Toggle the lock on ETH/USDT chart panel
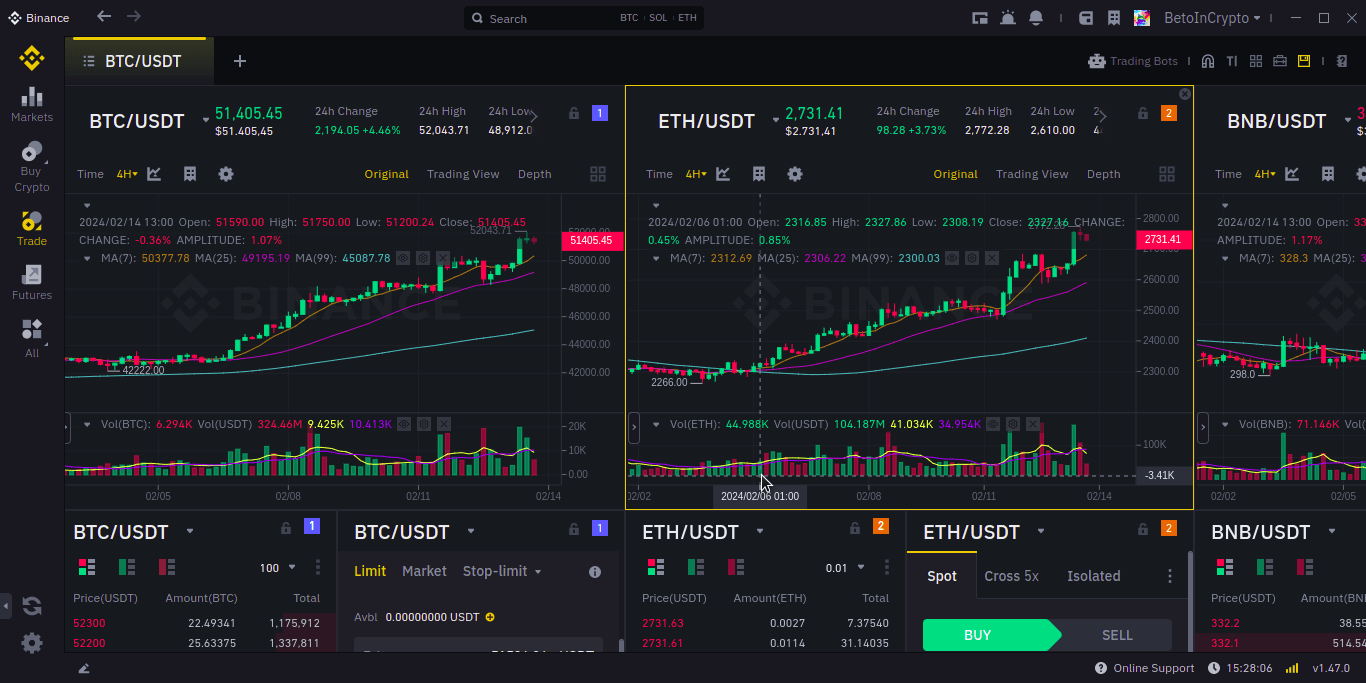The image size is (1366, 683). coord(1143,114)
